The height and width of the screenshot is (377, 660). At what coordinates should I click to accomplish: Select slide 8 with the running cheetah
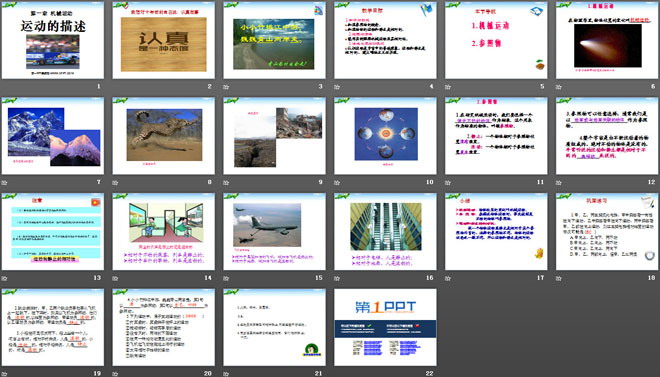tap(163, 136)
